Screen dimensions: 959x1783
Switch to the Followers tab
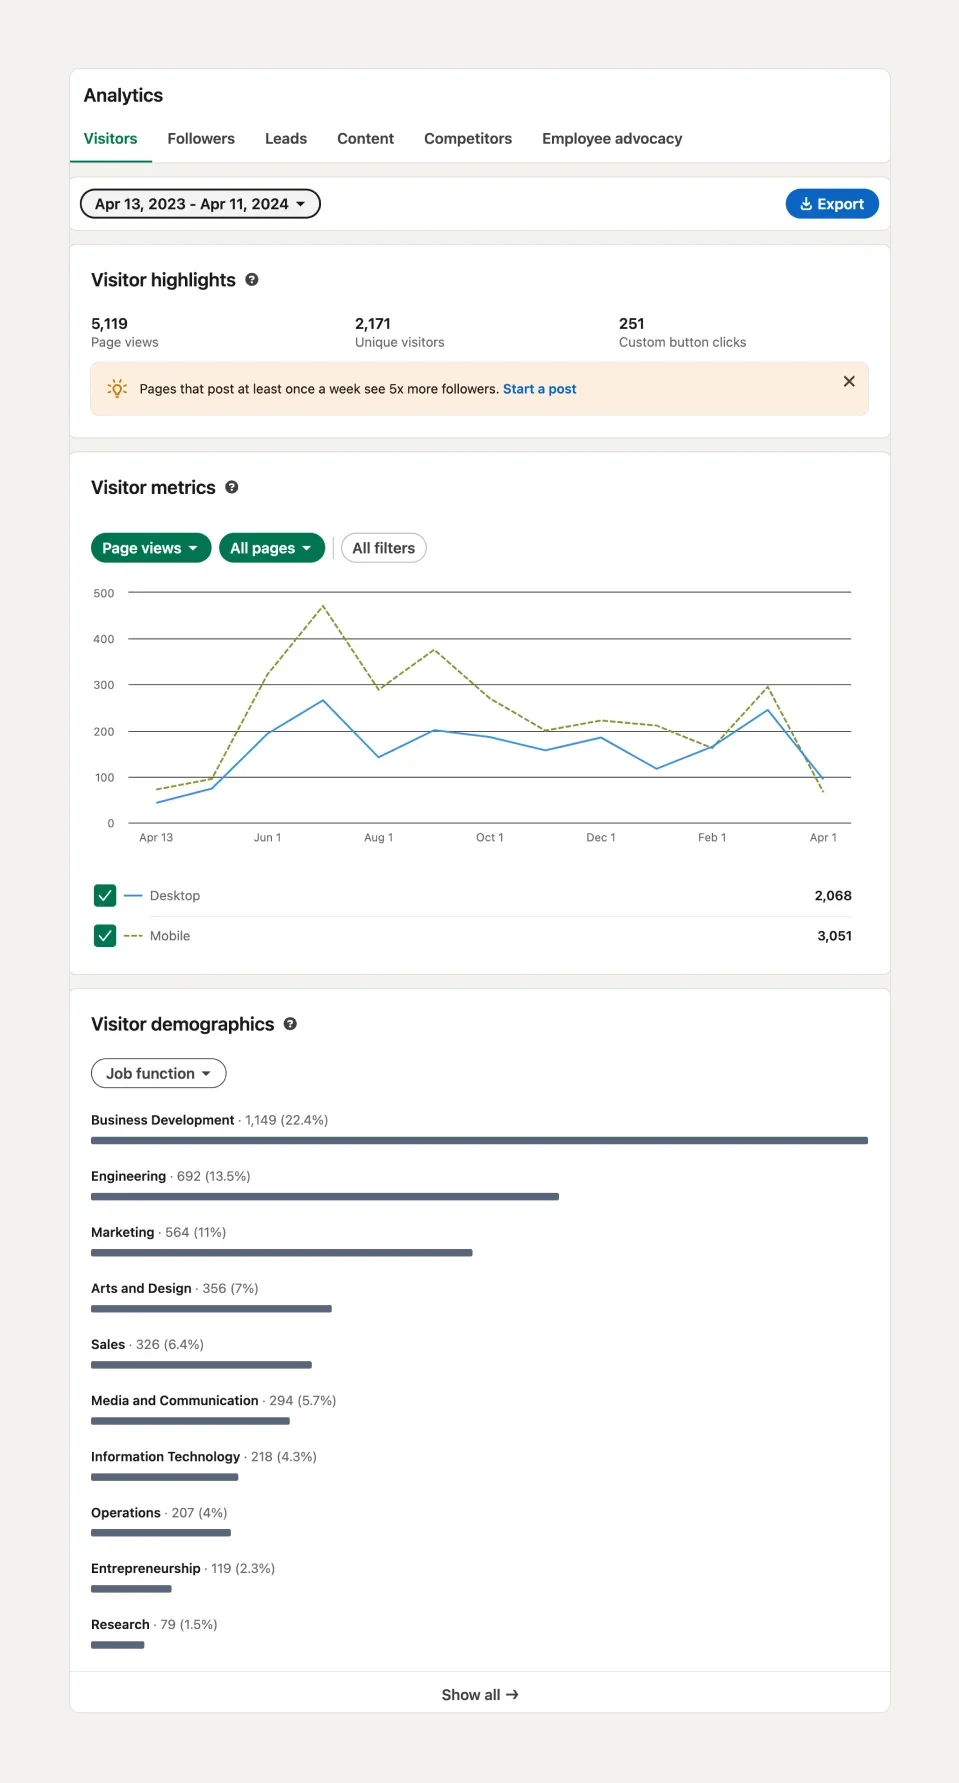pyautogui.click(x=201, y=139)
